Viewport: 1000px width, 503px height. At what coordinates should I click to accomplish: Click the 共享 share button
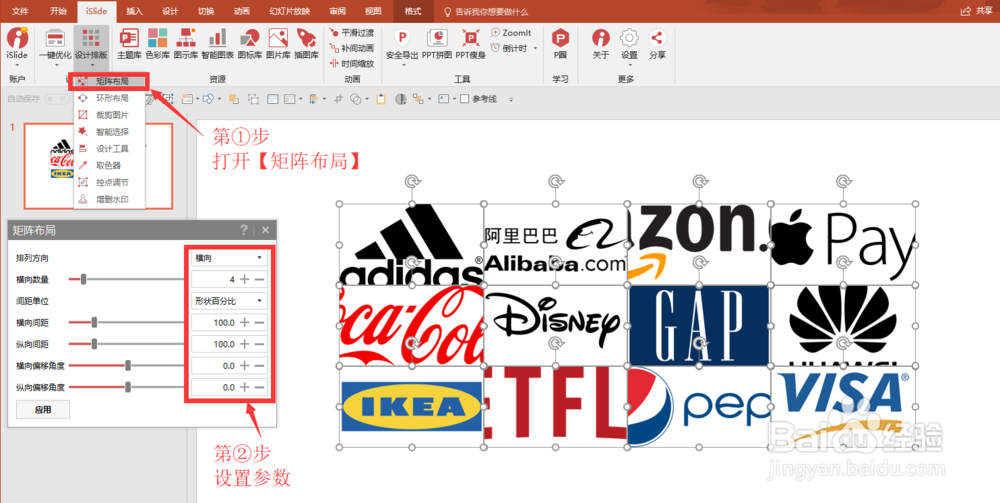pyautogui.click(x=978, y=10)
